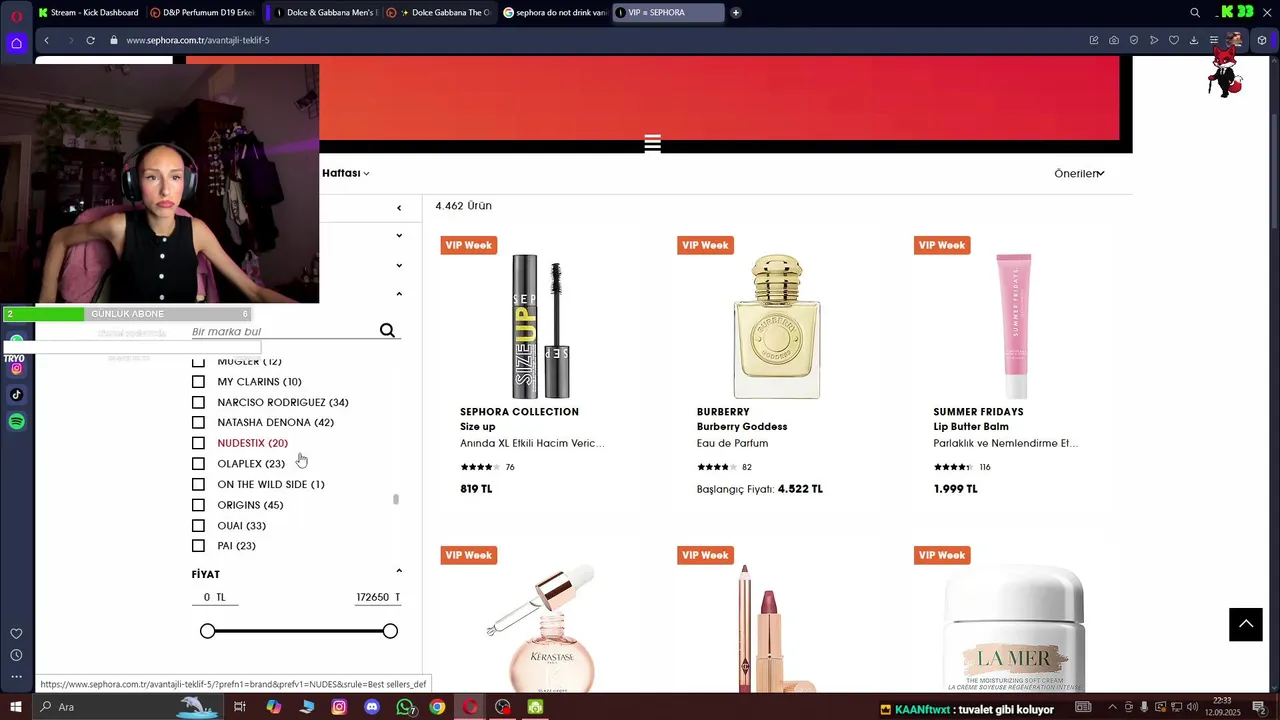Check the NUDESTIX brand filter
The height and width of the screenshot is (720, 1280).
198,443
